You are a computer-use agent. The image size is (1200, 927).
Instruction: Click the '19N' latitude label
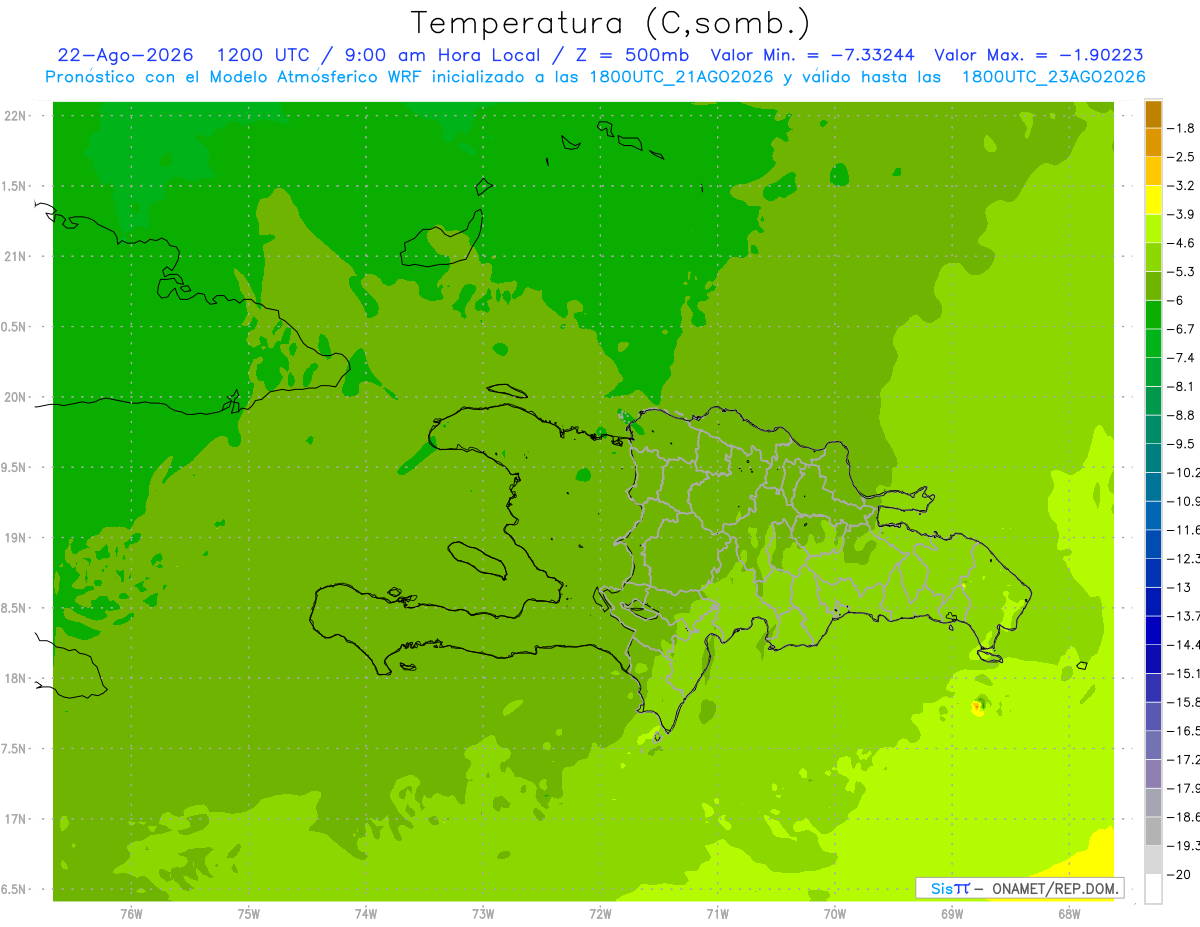pos(15,538)
